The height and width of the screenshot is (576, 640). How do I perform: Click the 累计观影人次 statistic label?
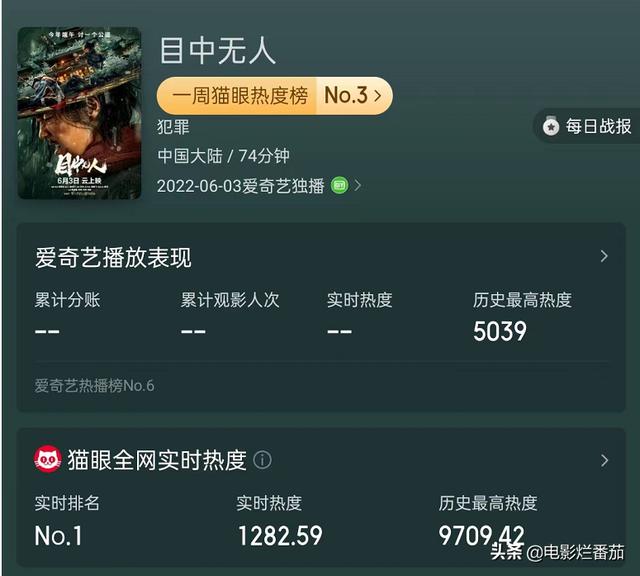[x=230, y=300]
